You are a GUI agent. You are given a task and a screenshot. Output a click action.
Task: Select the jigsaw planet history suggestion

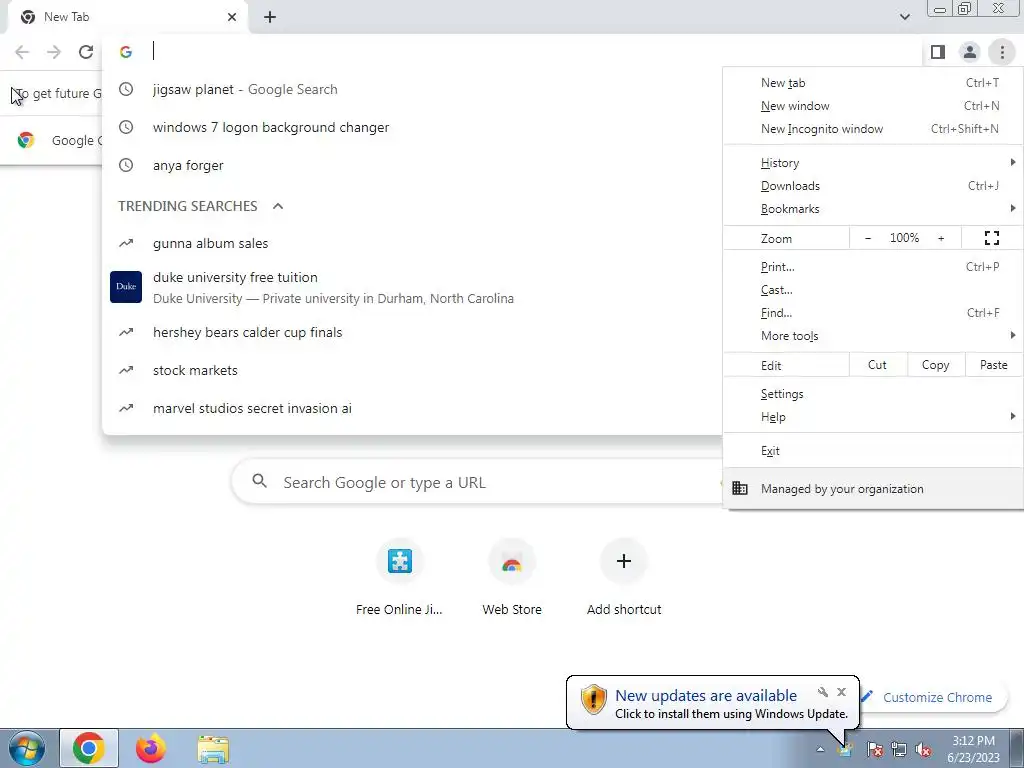(x=412, y=89)
